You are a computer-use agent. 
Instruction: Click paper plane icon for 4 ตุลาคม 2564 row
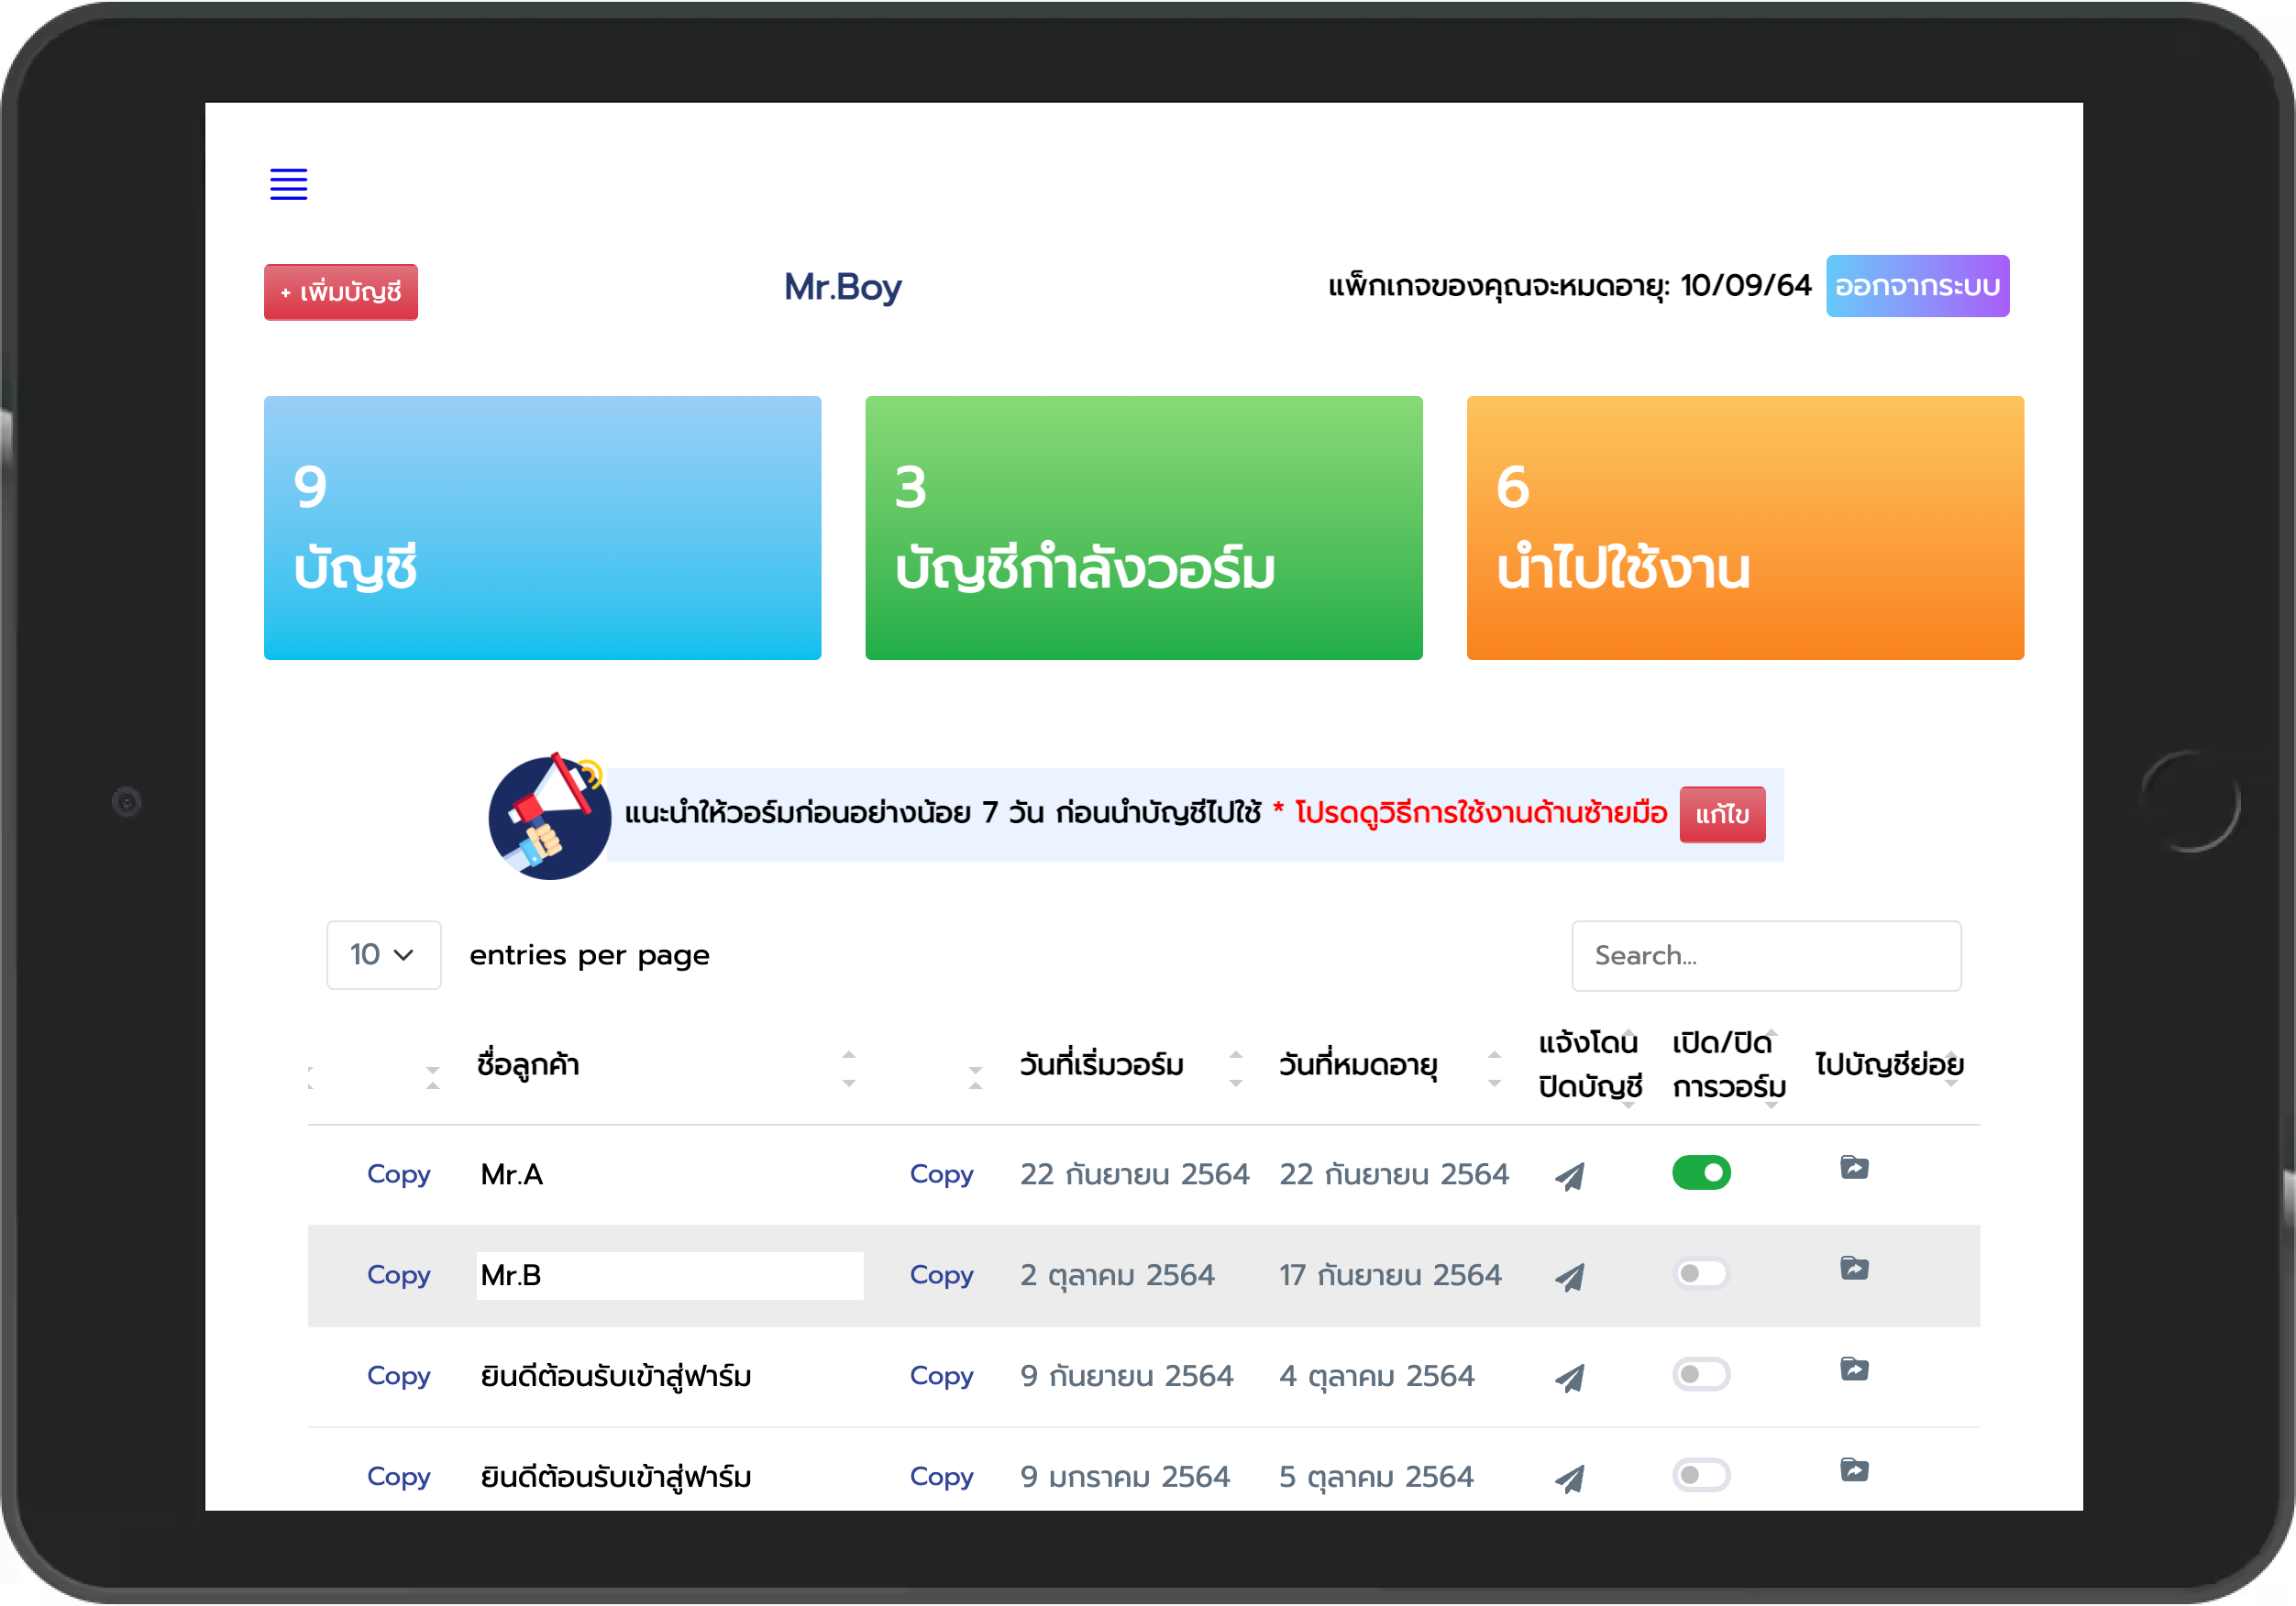coord(1570,1378)
